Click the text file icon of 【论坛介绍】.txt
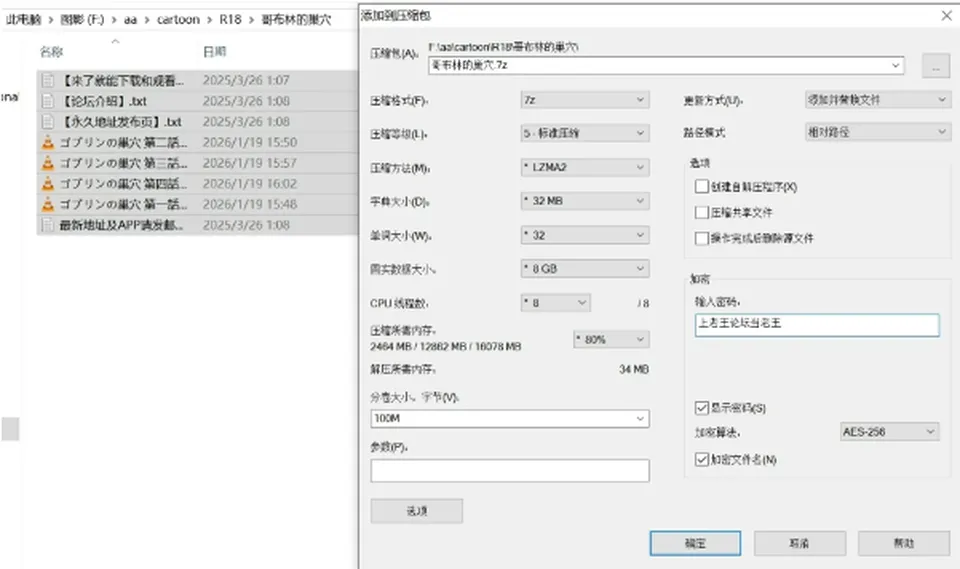 tap(48, 101)
